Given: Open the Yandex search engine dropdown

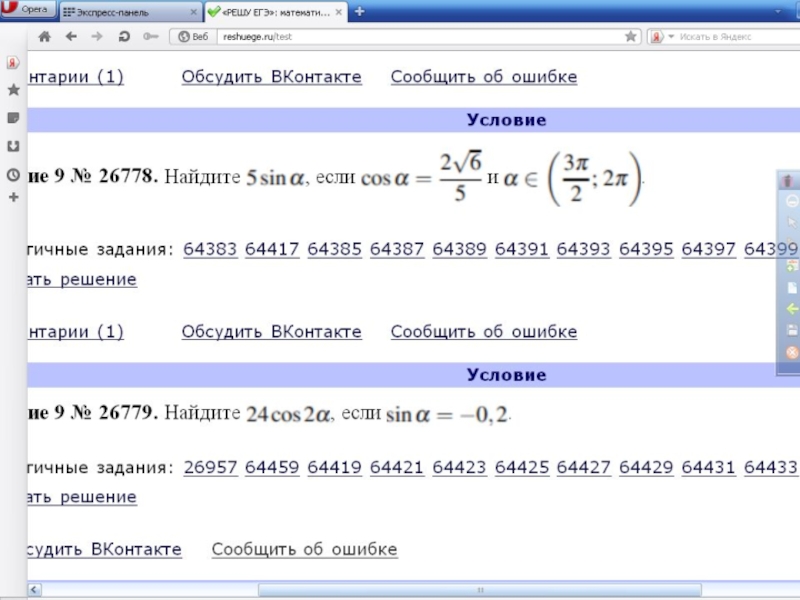Looking at the screenshot, I should point(659,36).
